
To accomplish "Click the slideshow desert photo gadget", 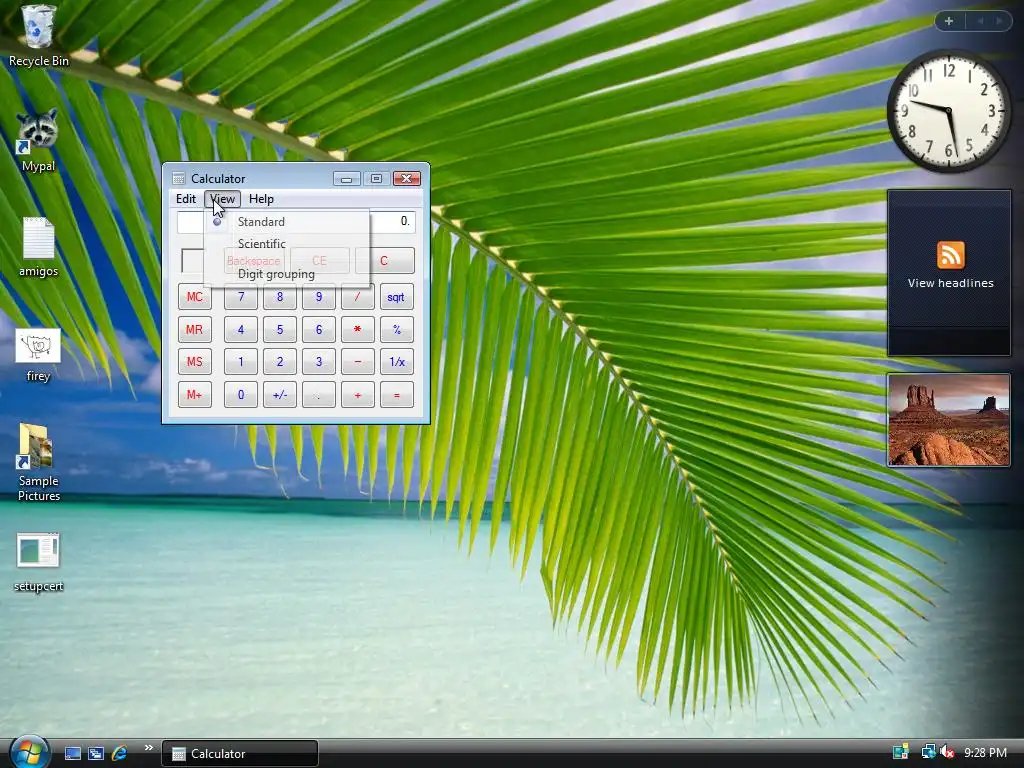I will coord(948,420).
